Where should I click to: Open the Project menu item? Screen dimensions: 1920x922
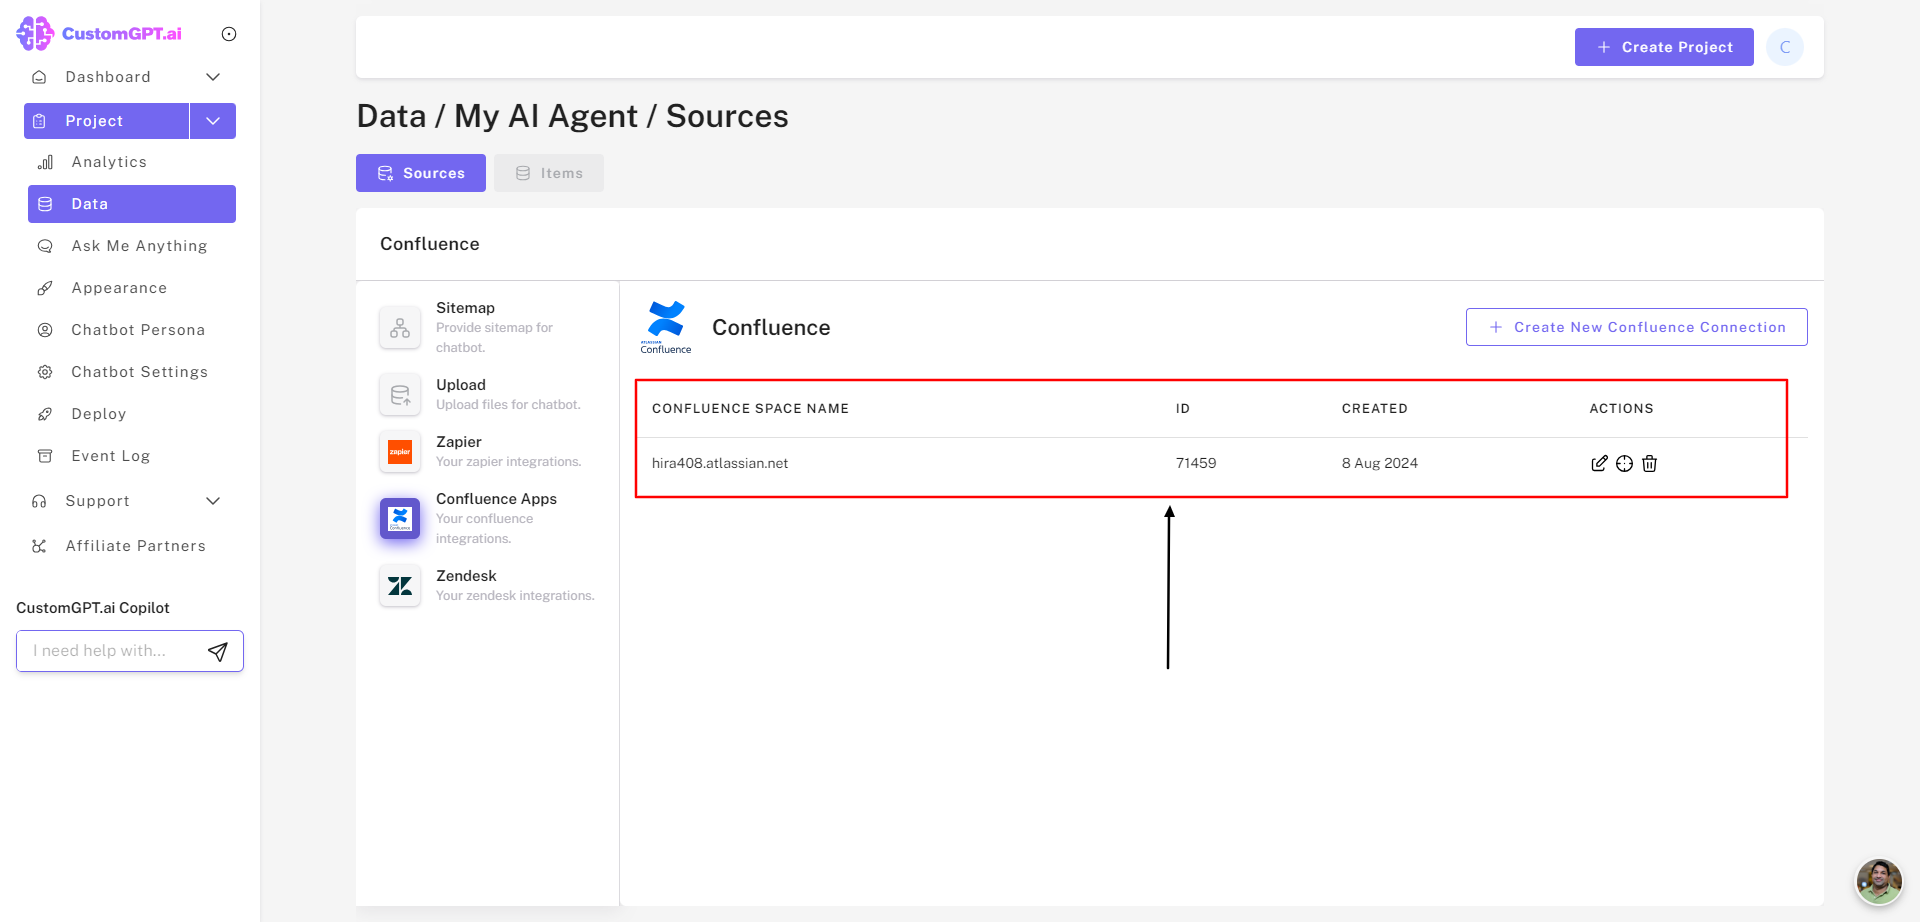pyautogui.click(x=106, y=121)
